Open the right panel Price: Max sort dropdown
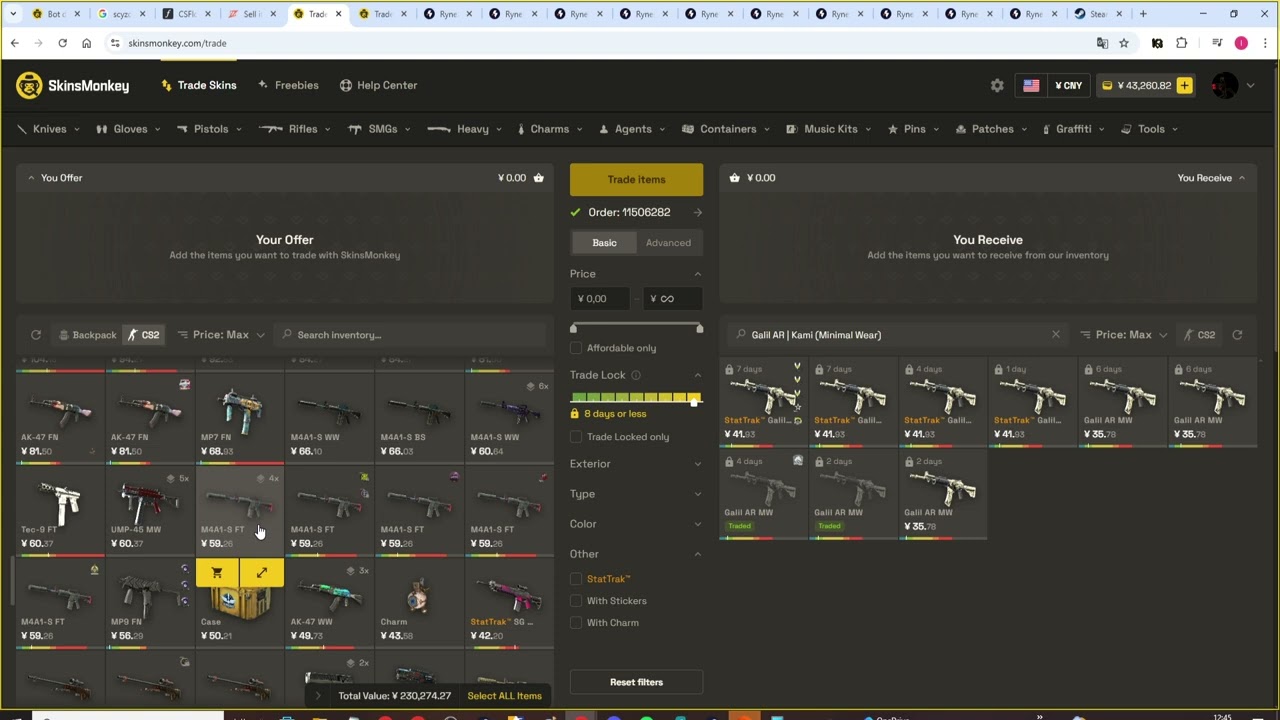 point(1125,335)
